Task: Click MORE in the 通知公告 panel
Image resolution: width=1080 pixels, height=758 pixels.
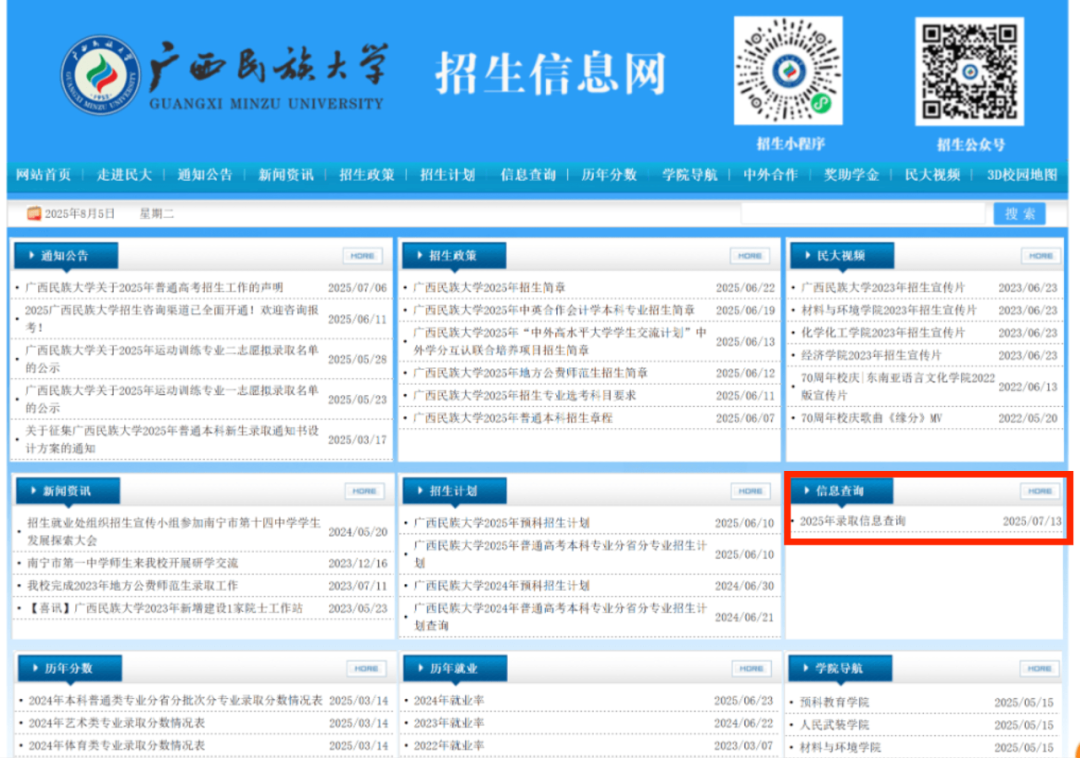Action: [362, 256]
